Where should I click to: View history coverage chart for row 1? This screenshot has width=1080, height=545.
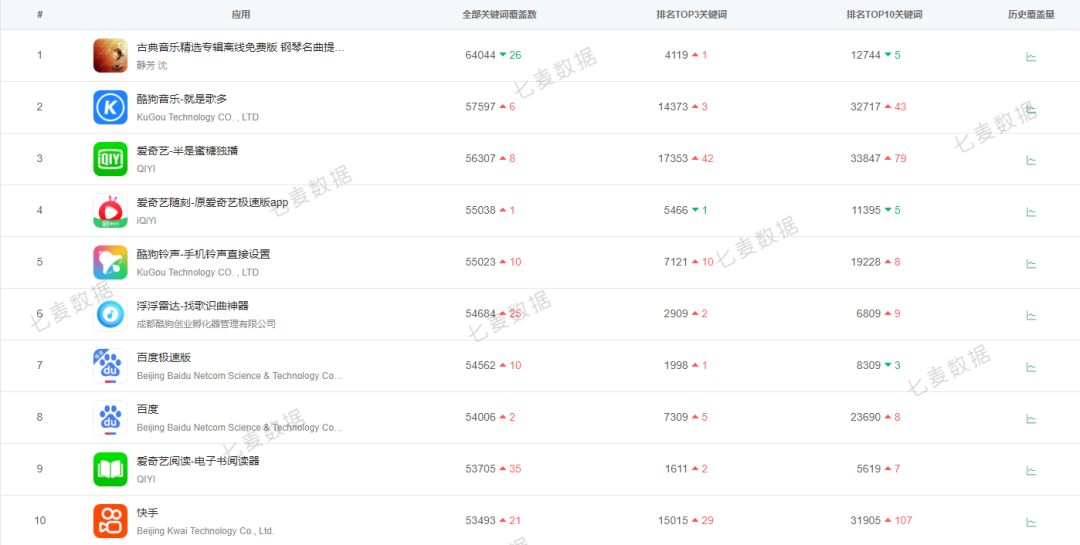click(x=1031, y=56)
